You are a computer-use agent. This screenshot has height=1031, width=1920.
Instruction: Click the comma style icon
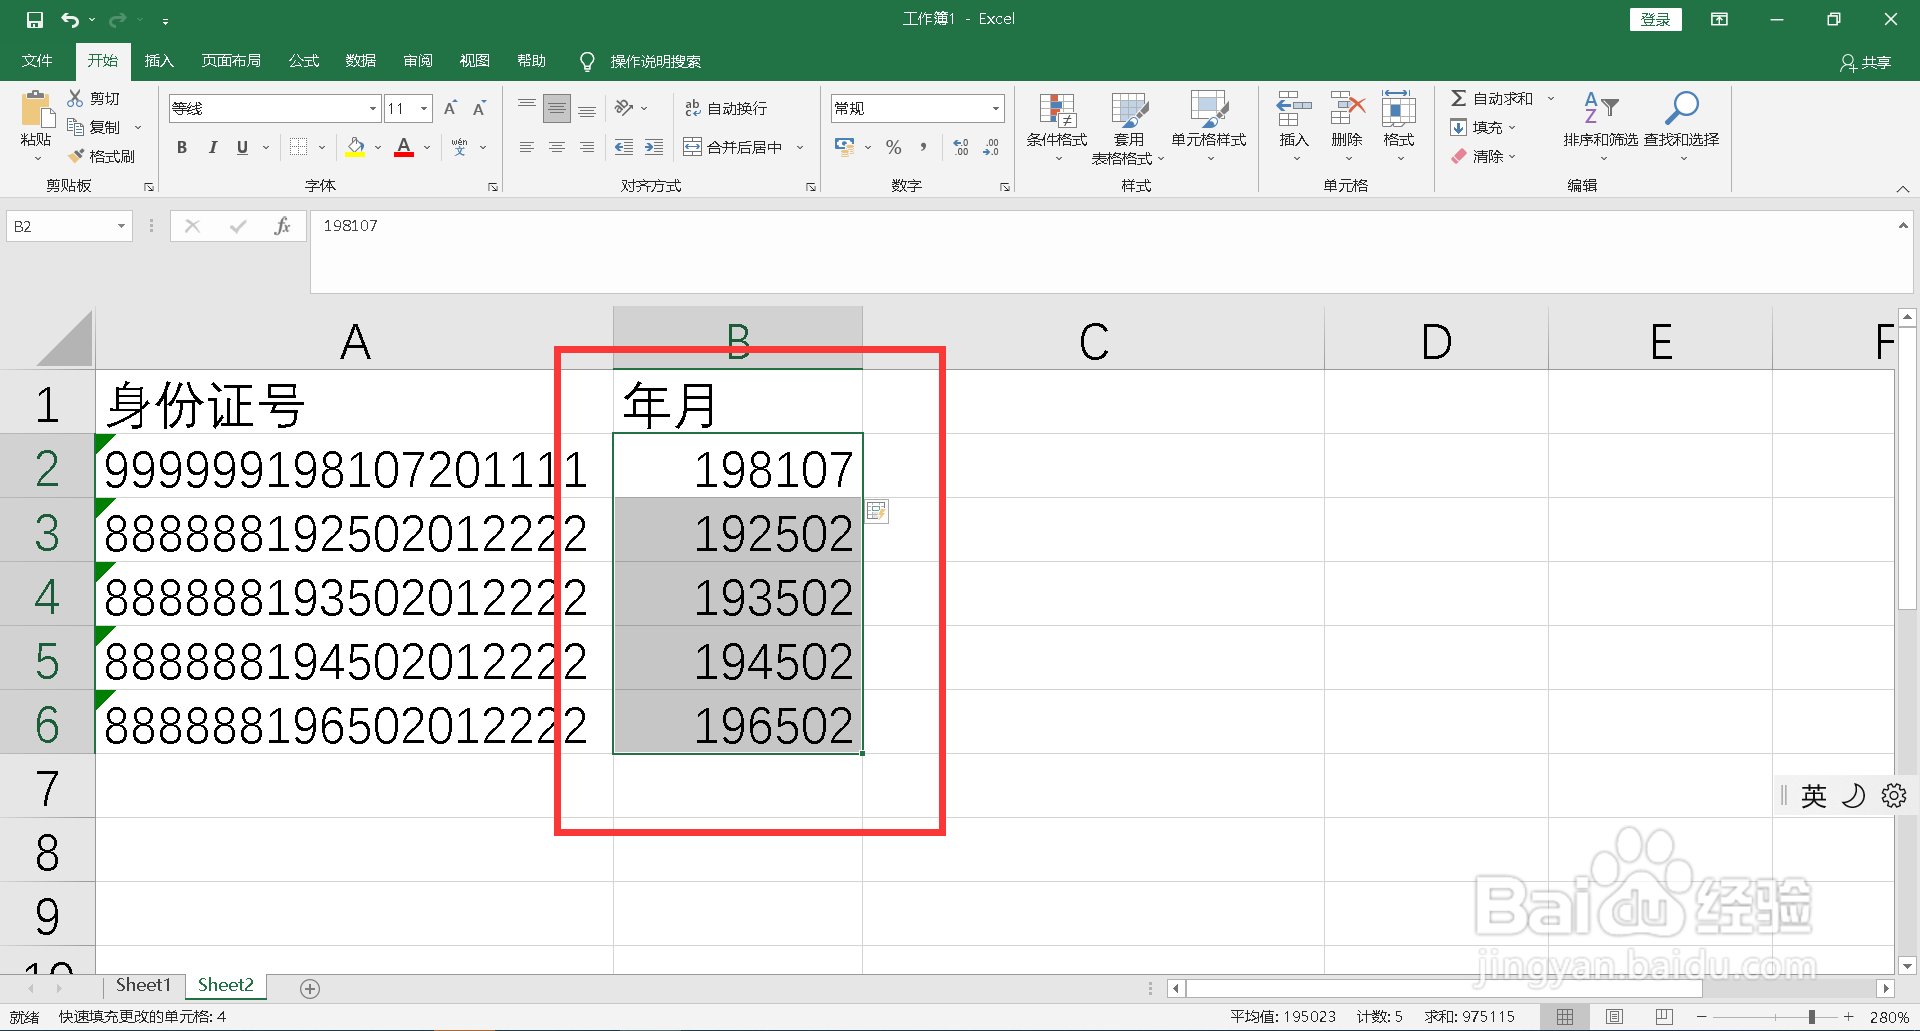[923, 147]
